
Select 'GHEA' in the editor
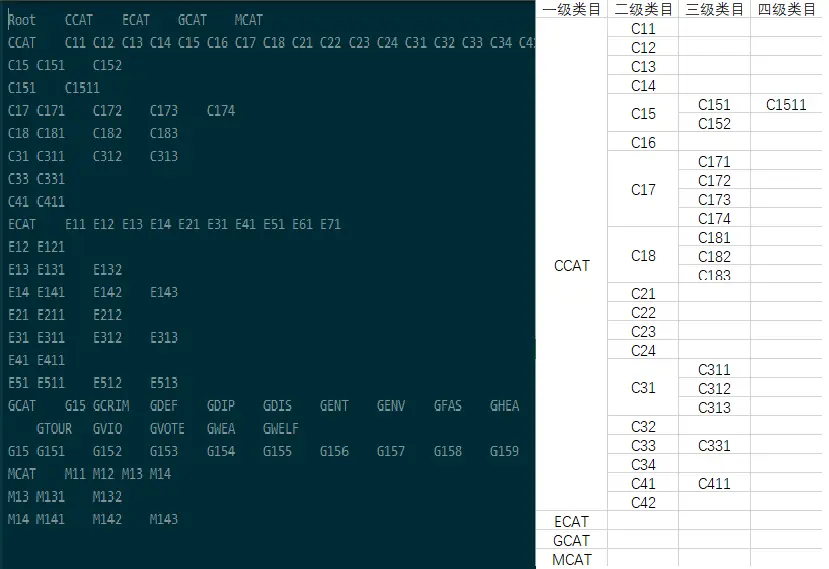tap(504, 406)
